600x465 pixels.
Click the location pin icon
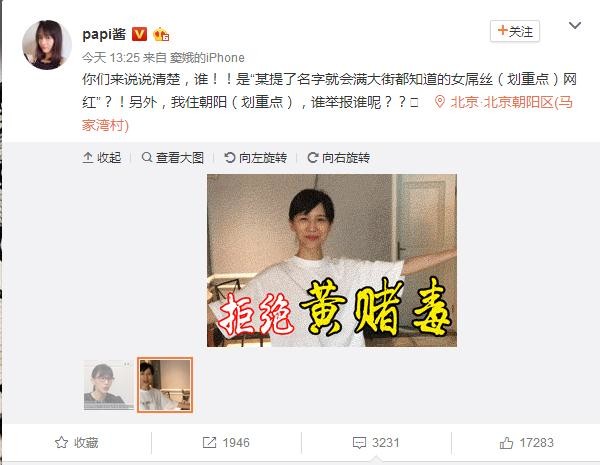(x=440, y=102)
